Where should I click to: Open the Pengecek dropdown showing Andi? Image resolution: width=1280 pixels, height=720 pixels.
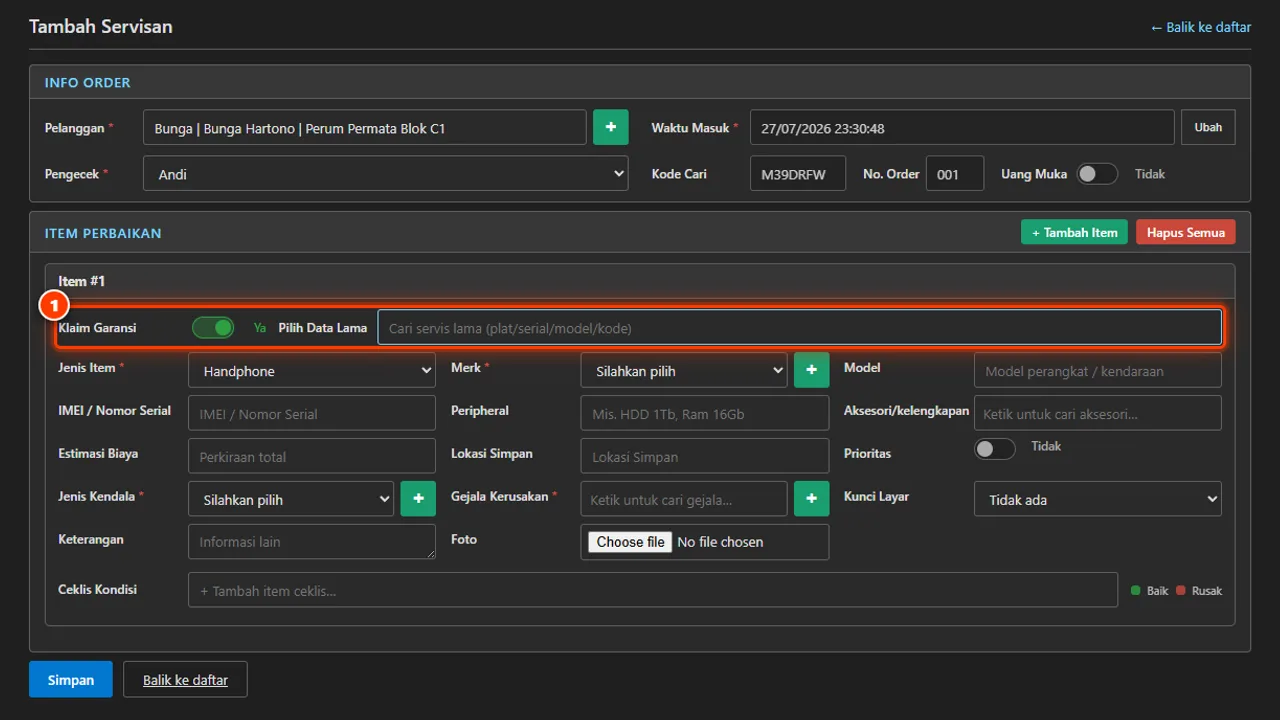click(386, 173)
